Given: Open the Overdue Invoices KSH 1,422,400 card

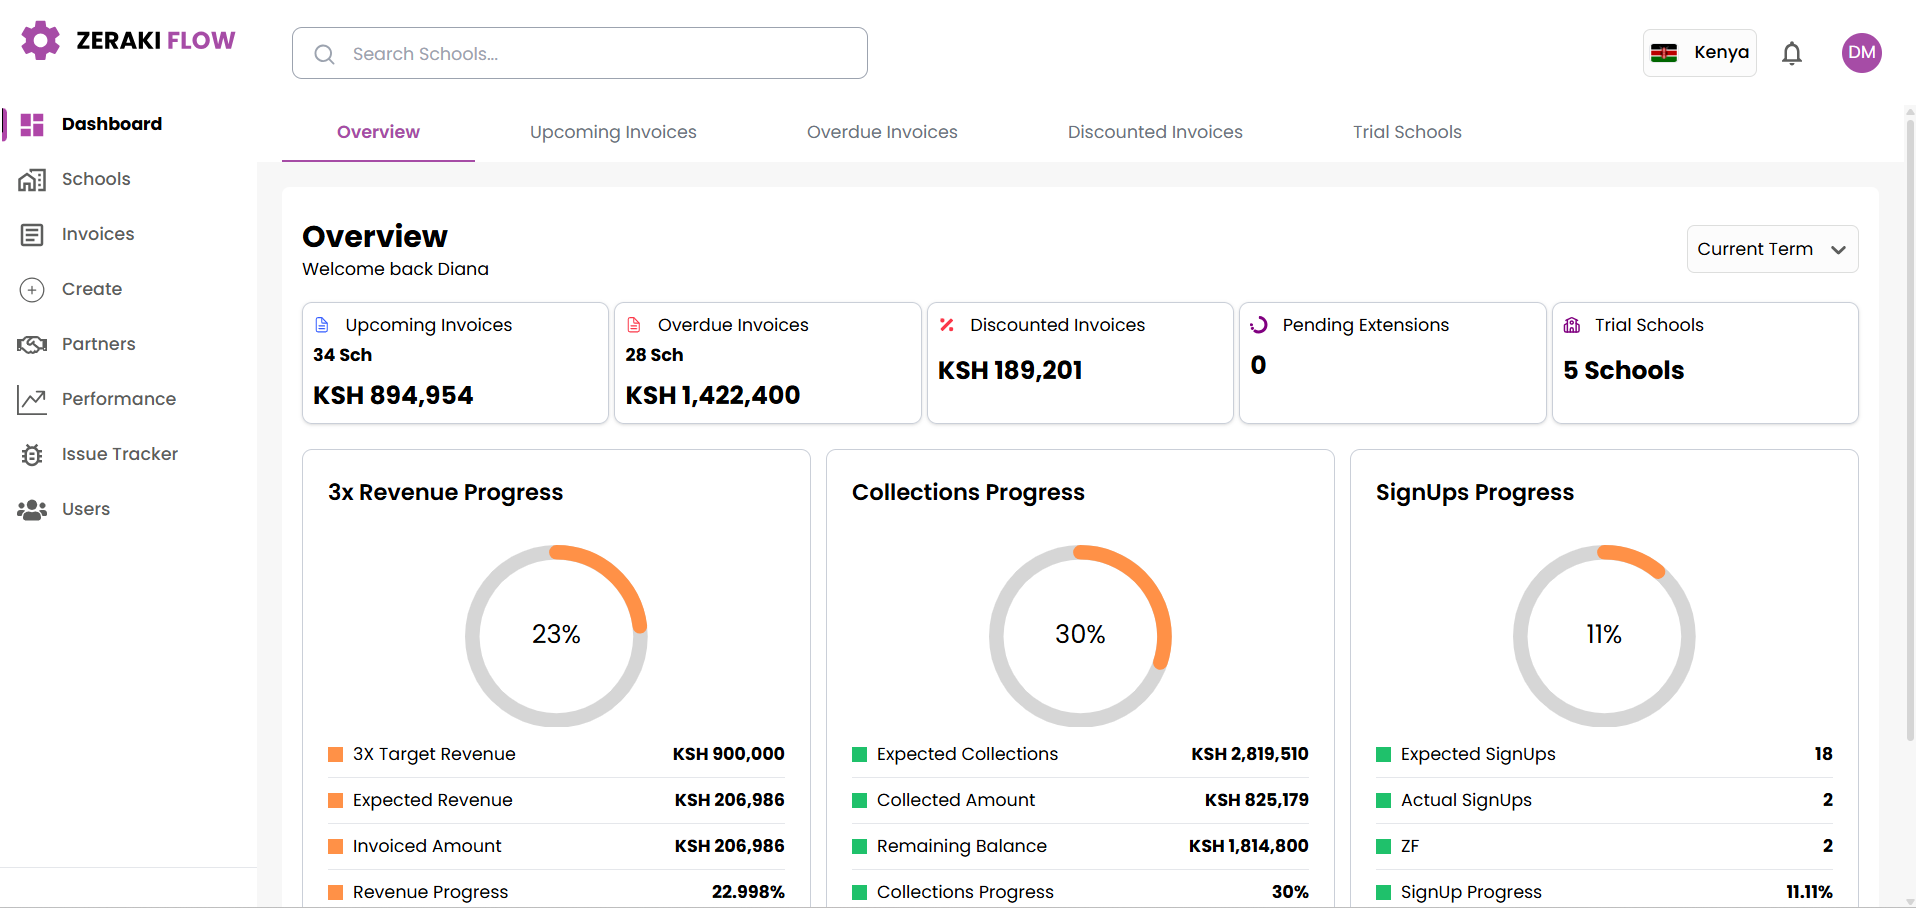Looking at the screenshot, I should tap(768, 363).
